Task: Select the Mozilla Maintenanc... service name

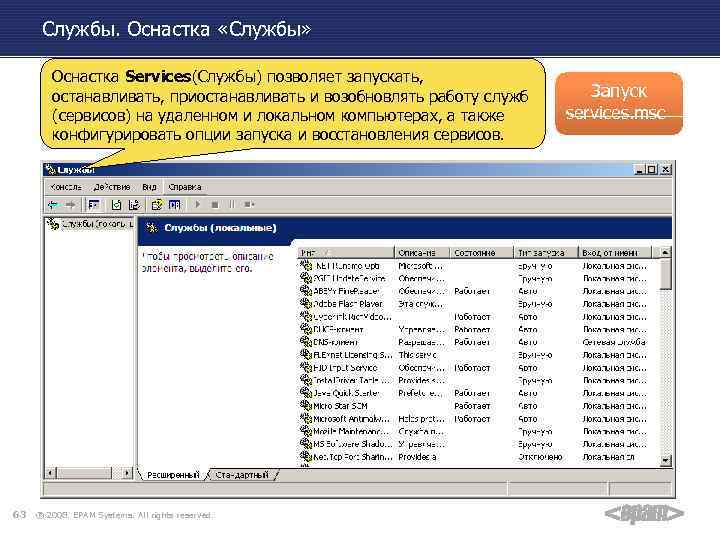Action: tap(351, 431)
